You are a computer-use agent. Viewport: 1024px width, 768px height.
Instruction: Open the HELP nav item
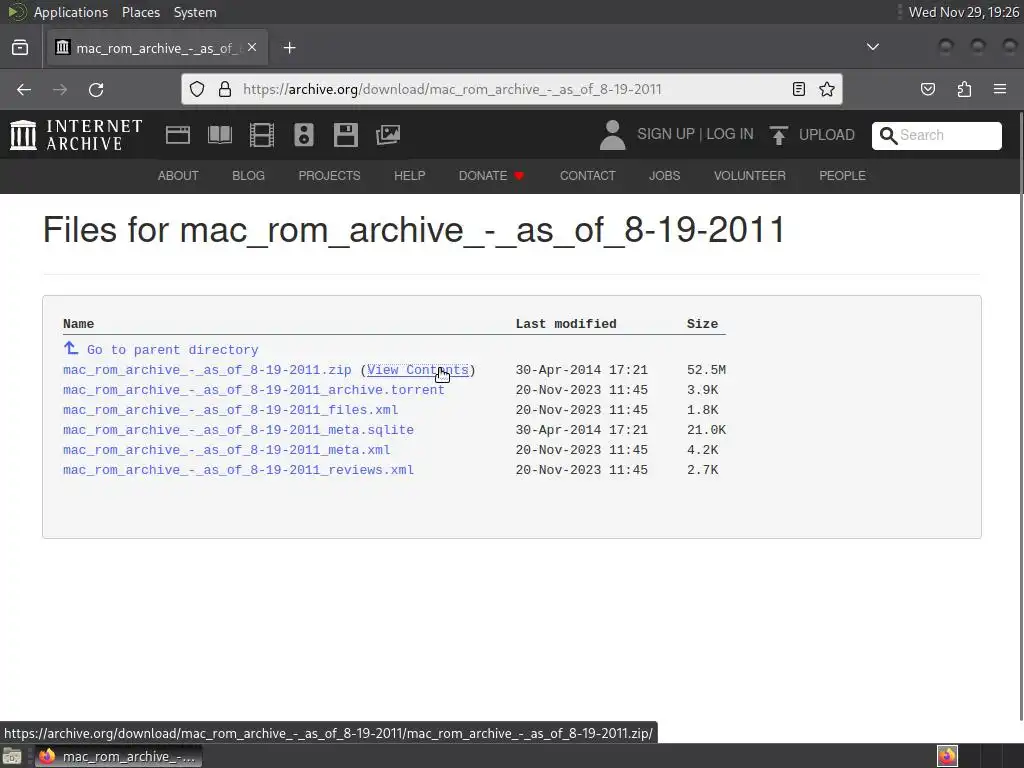point(409,176)
